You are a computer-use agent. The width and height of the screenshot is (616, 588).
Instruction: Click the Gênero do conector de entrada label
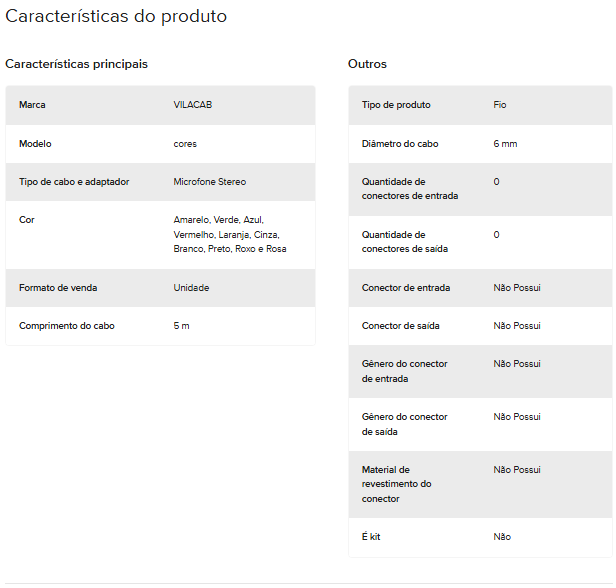[404, 371]
